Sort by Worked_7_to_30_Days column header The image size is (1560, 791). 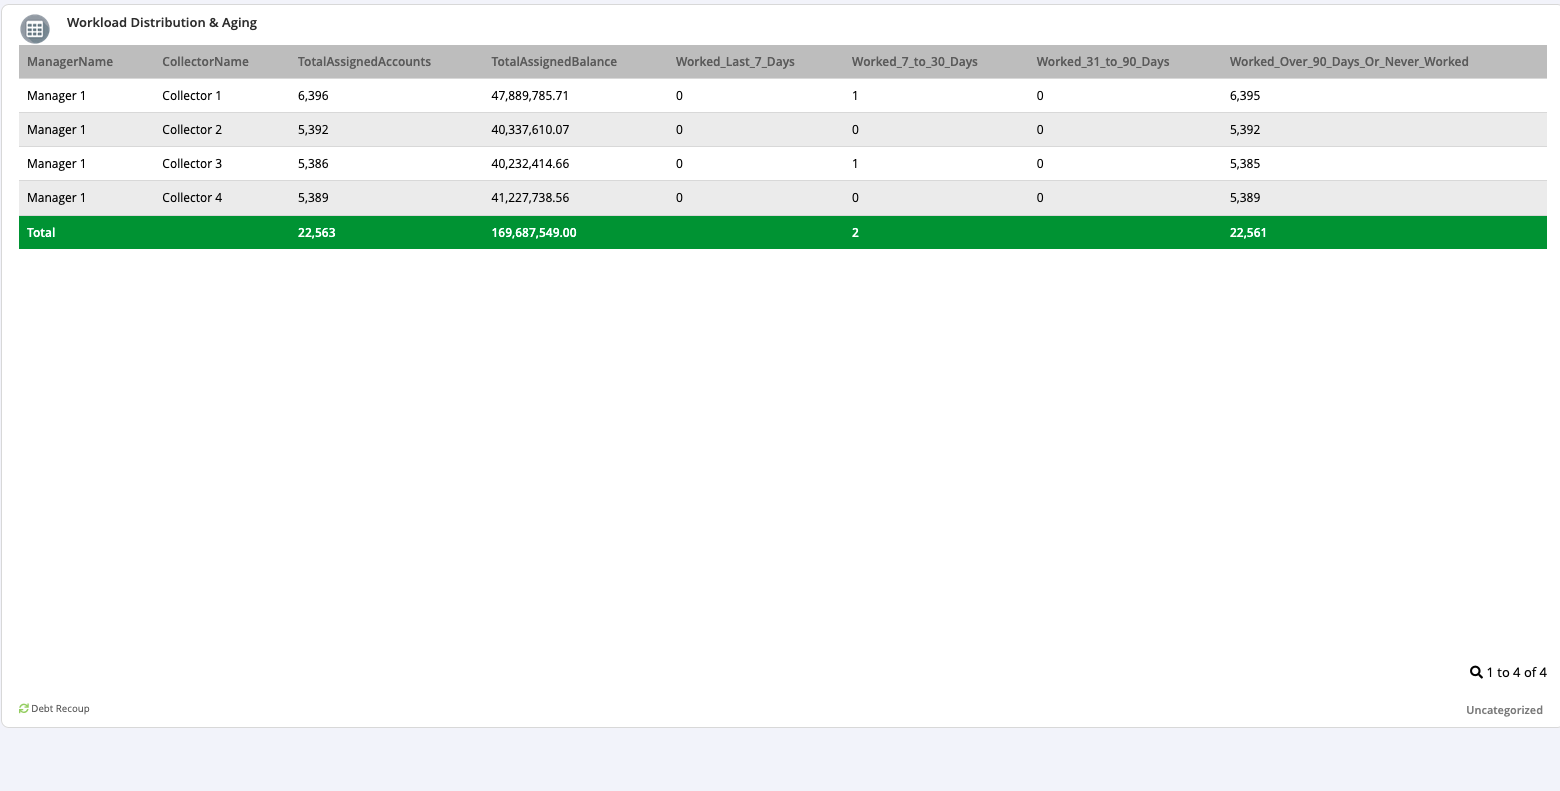coord(914,62)
